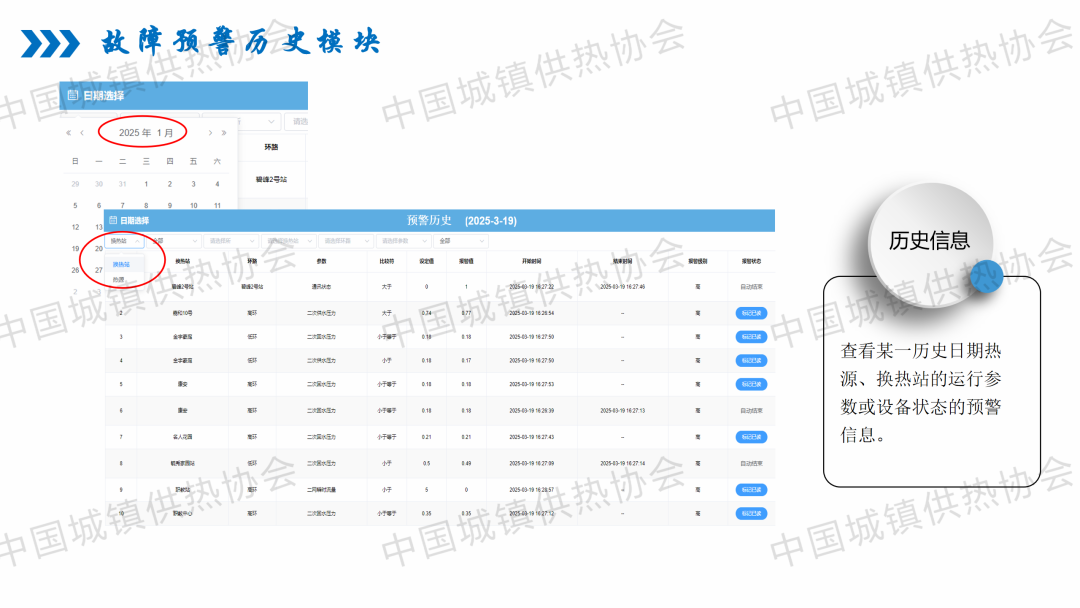Click the 1 月 month label in calendar
Image resolution: width=1080 pixels, height=608 pixels.
click(165, 133)
